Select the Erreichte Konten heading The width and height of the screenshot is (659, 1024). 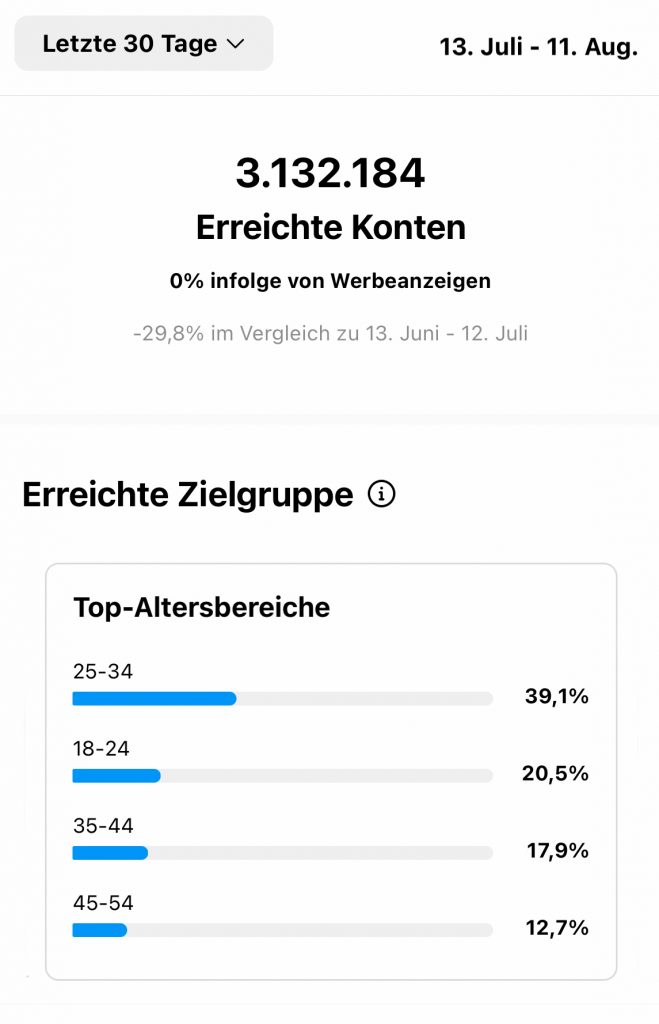click(330, 227)
